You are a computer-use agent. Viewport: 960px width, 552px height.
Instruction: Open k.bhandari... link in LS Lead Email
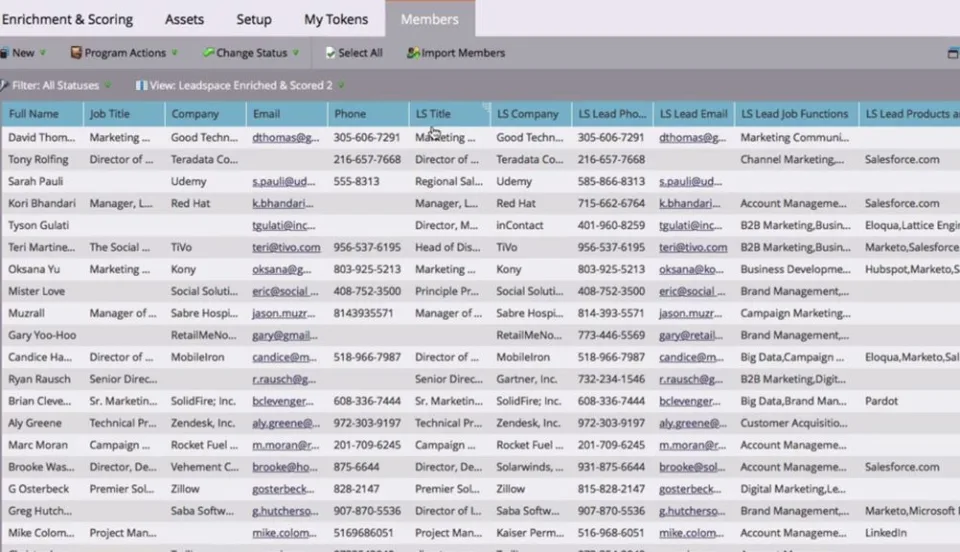click(x=689, y=203)
